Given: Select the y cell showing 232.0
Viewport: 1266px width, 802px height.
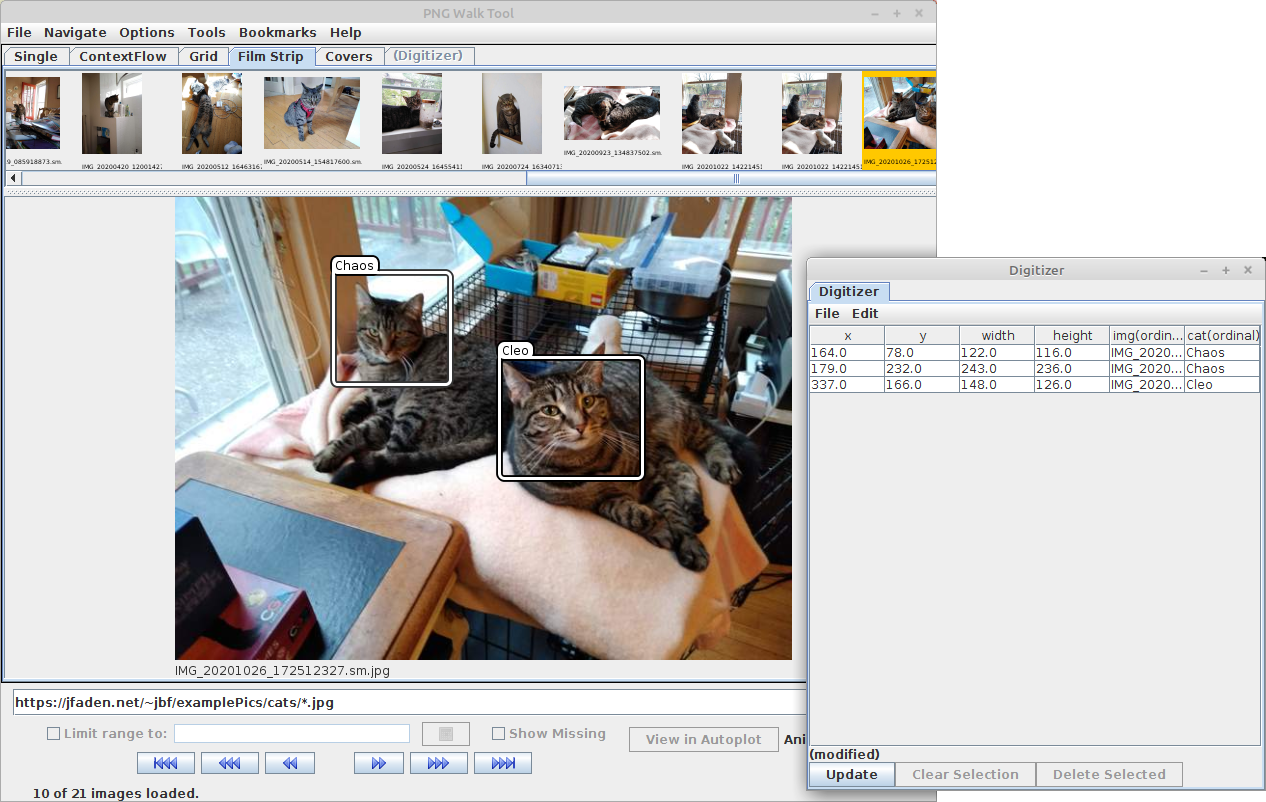Looking at the screenshot, I should pyautogui.click(x=922, y=369).
